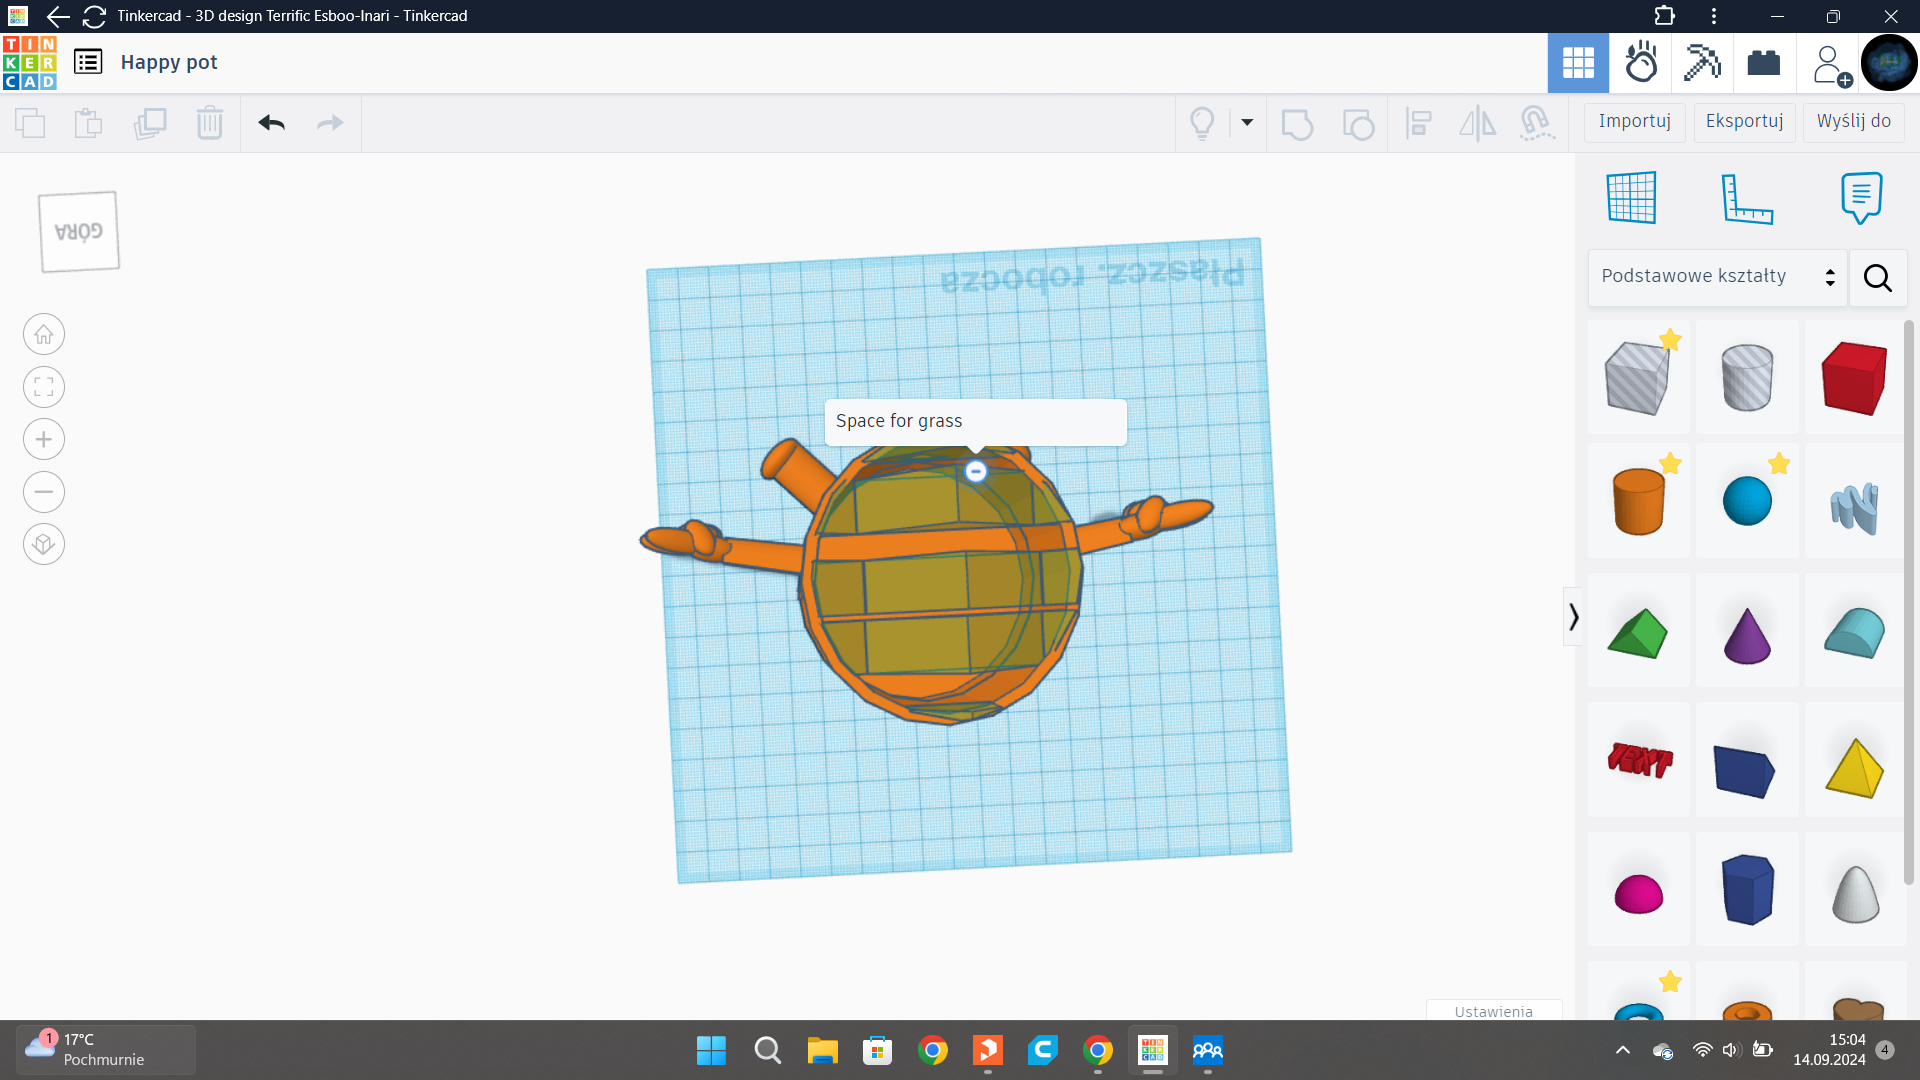Select the Align tool
The height and width of the screenshot is (1080, 1920).
pyautogui.click(x=1418, y=123)
